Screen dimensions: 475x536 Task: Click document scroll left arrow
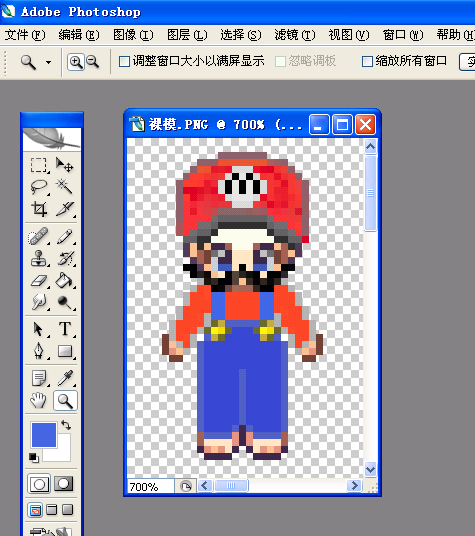click(x=205, y=485)
